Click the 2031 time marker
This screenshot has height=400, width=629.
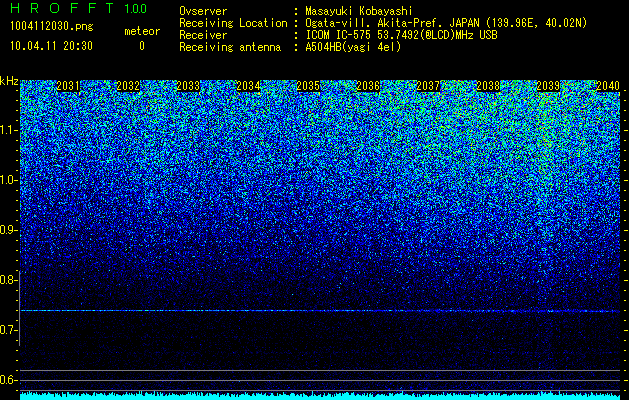69,86
